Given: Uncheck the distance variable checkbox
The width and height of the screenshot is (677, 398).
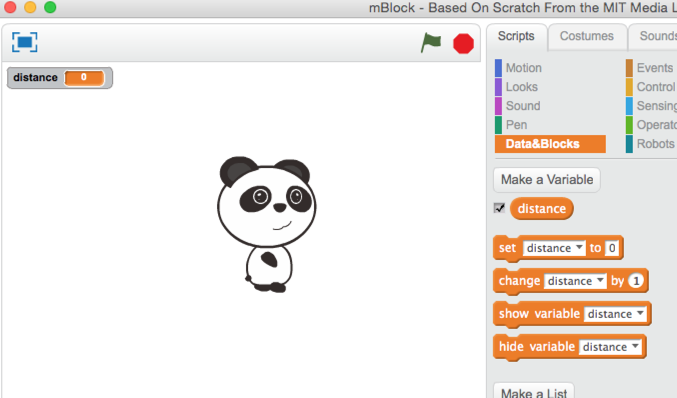Looking at the screenshot, I should pos(500,208).
